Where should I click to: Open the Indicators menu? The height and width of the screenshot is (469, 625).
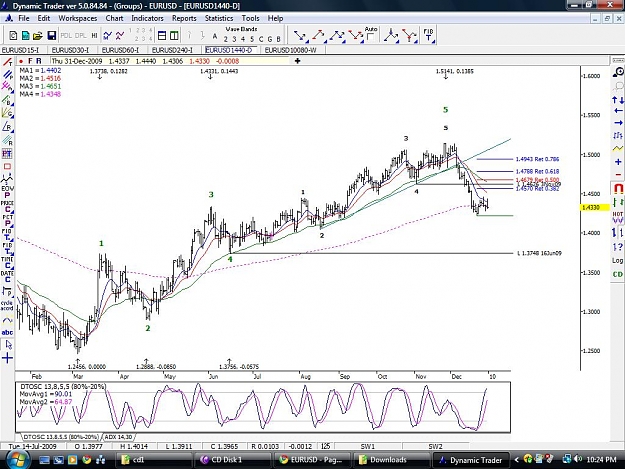147,18
